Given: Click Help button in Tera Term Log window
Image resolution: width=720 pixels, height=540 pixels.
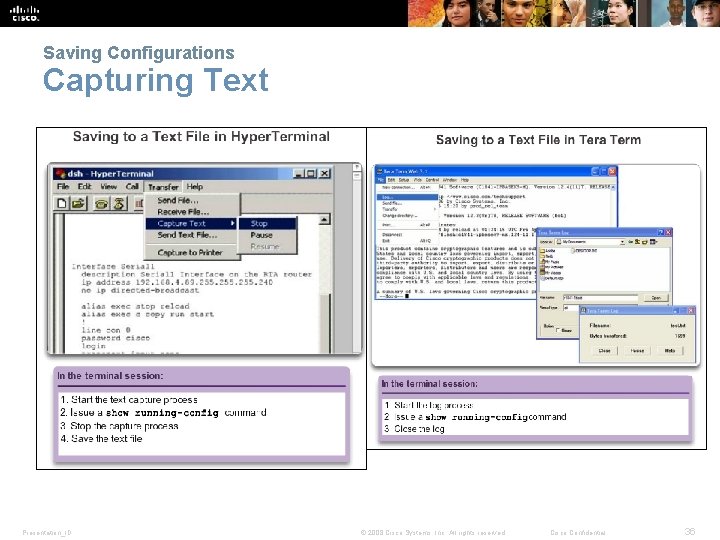Looking at the screenshot, I should (x=669, y=351).
